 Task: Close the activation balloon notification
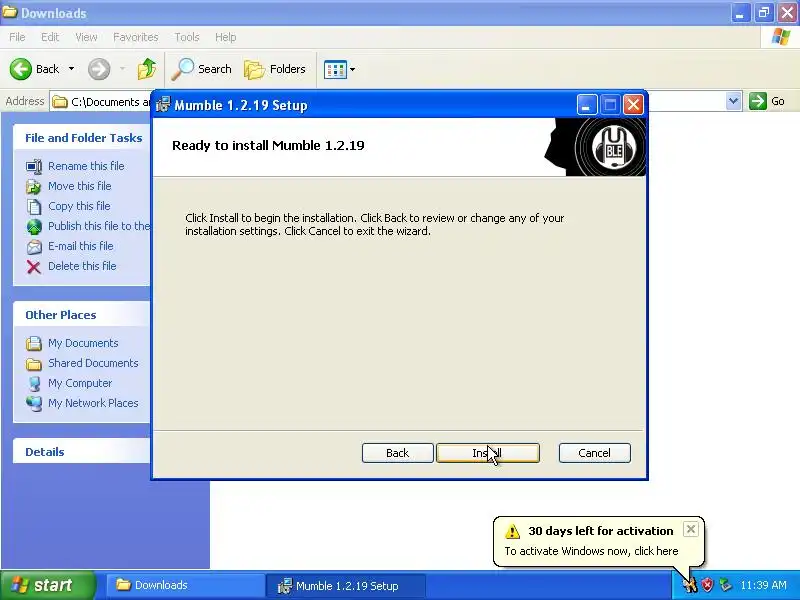(x=690, y=529)
